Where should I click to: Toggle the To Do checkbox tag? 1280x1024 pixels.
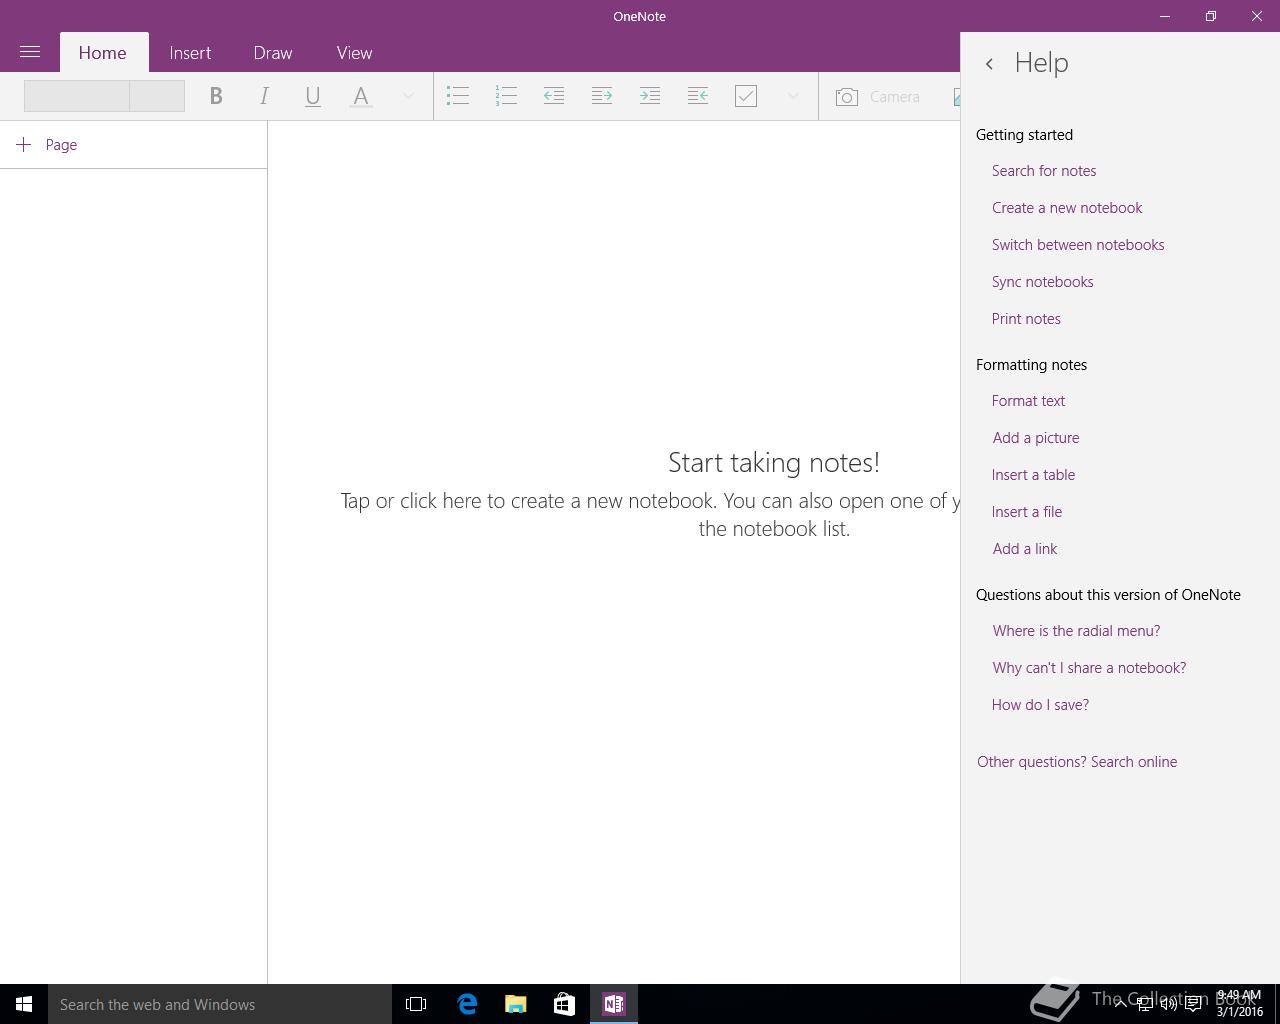(746, 96)
